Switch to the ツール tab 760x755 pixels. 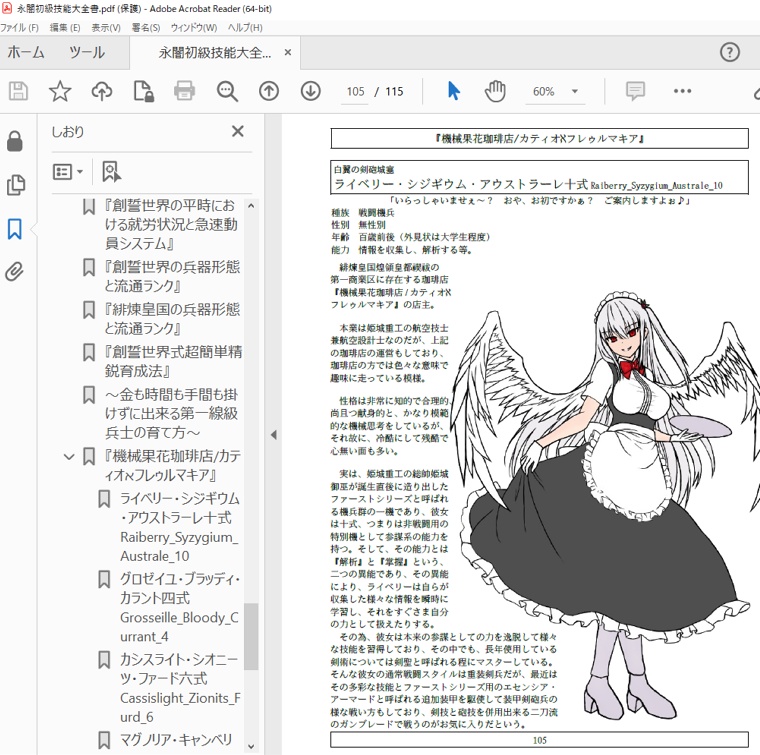point(87,52)
